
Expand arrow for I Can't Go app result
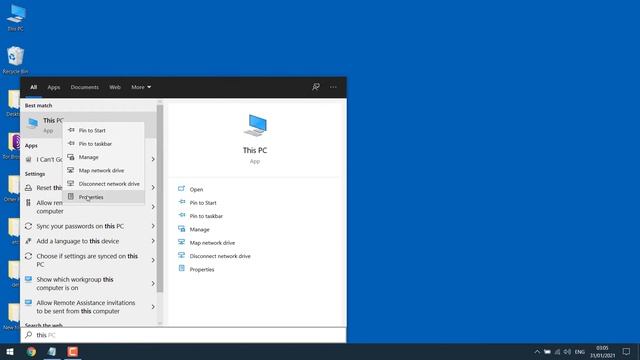[x=153, y=159]
